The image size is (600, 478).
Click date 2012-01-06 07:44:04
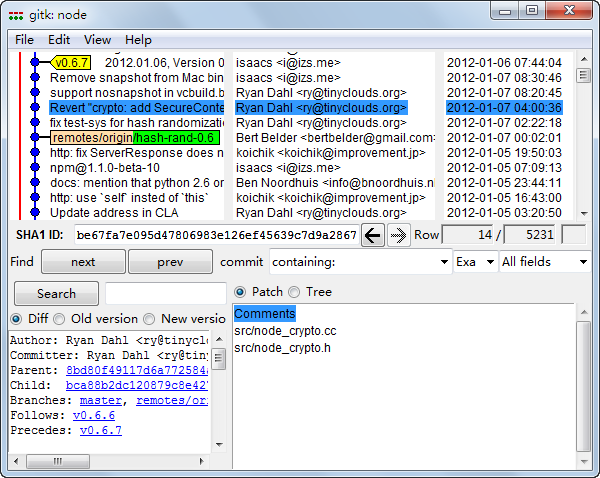[504, 62]
